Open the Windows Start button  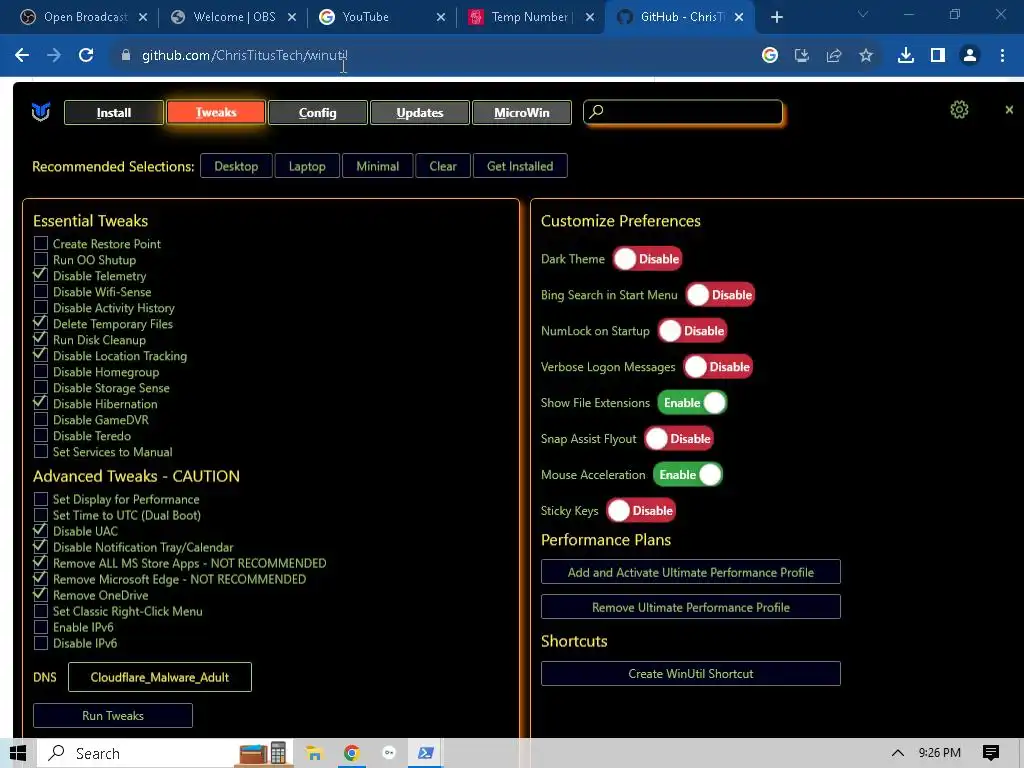18,753
